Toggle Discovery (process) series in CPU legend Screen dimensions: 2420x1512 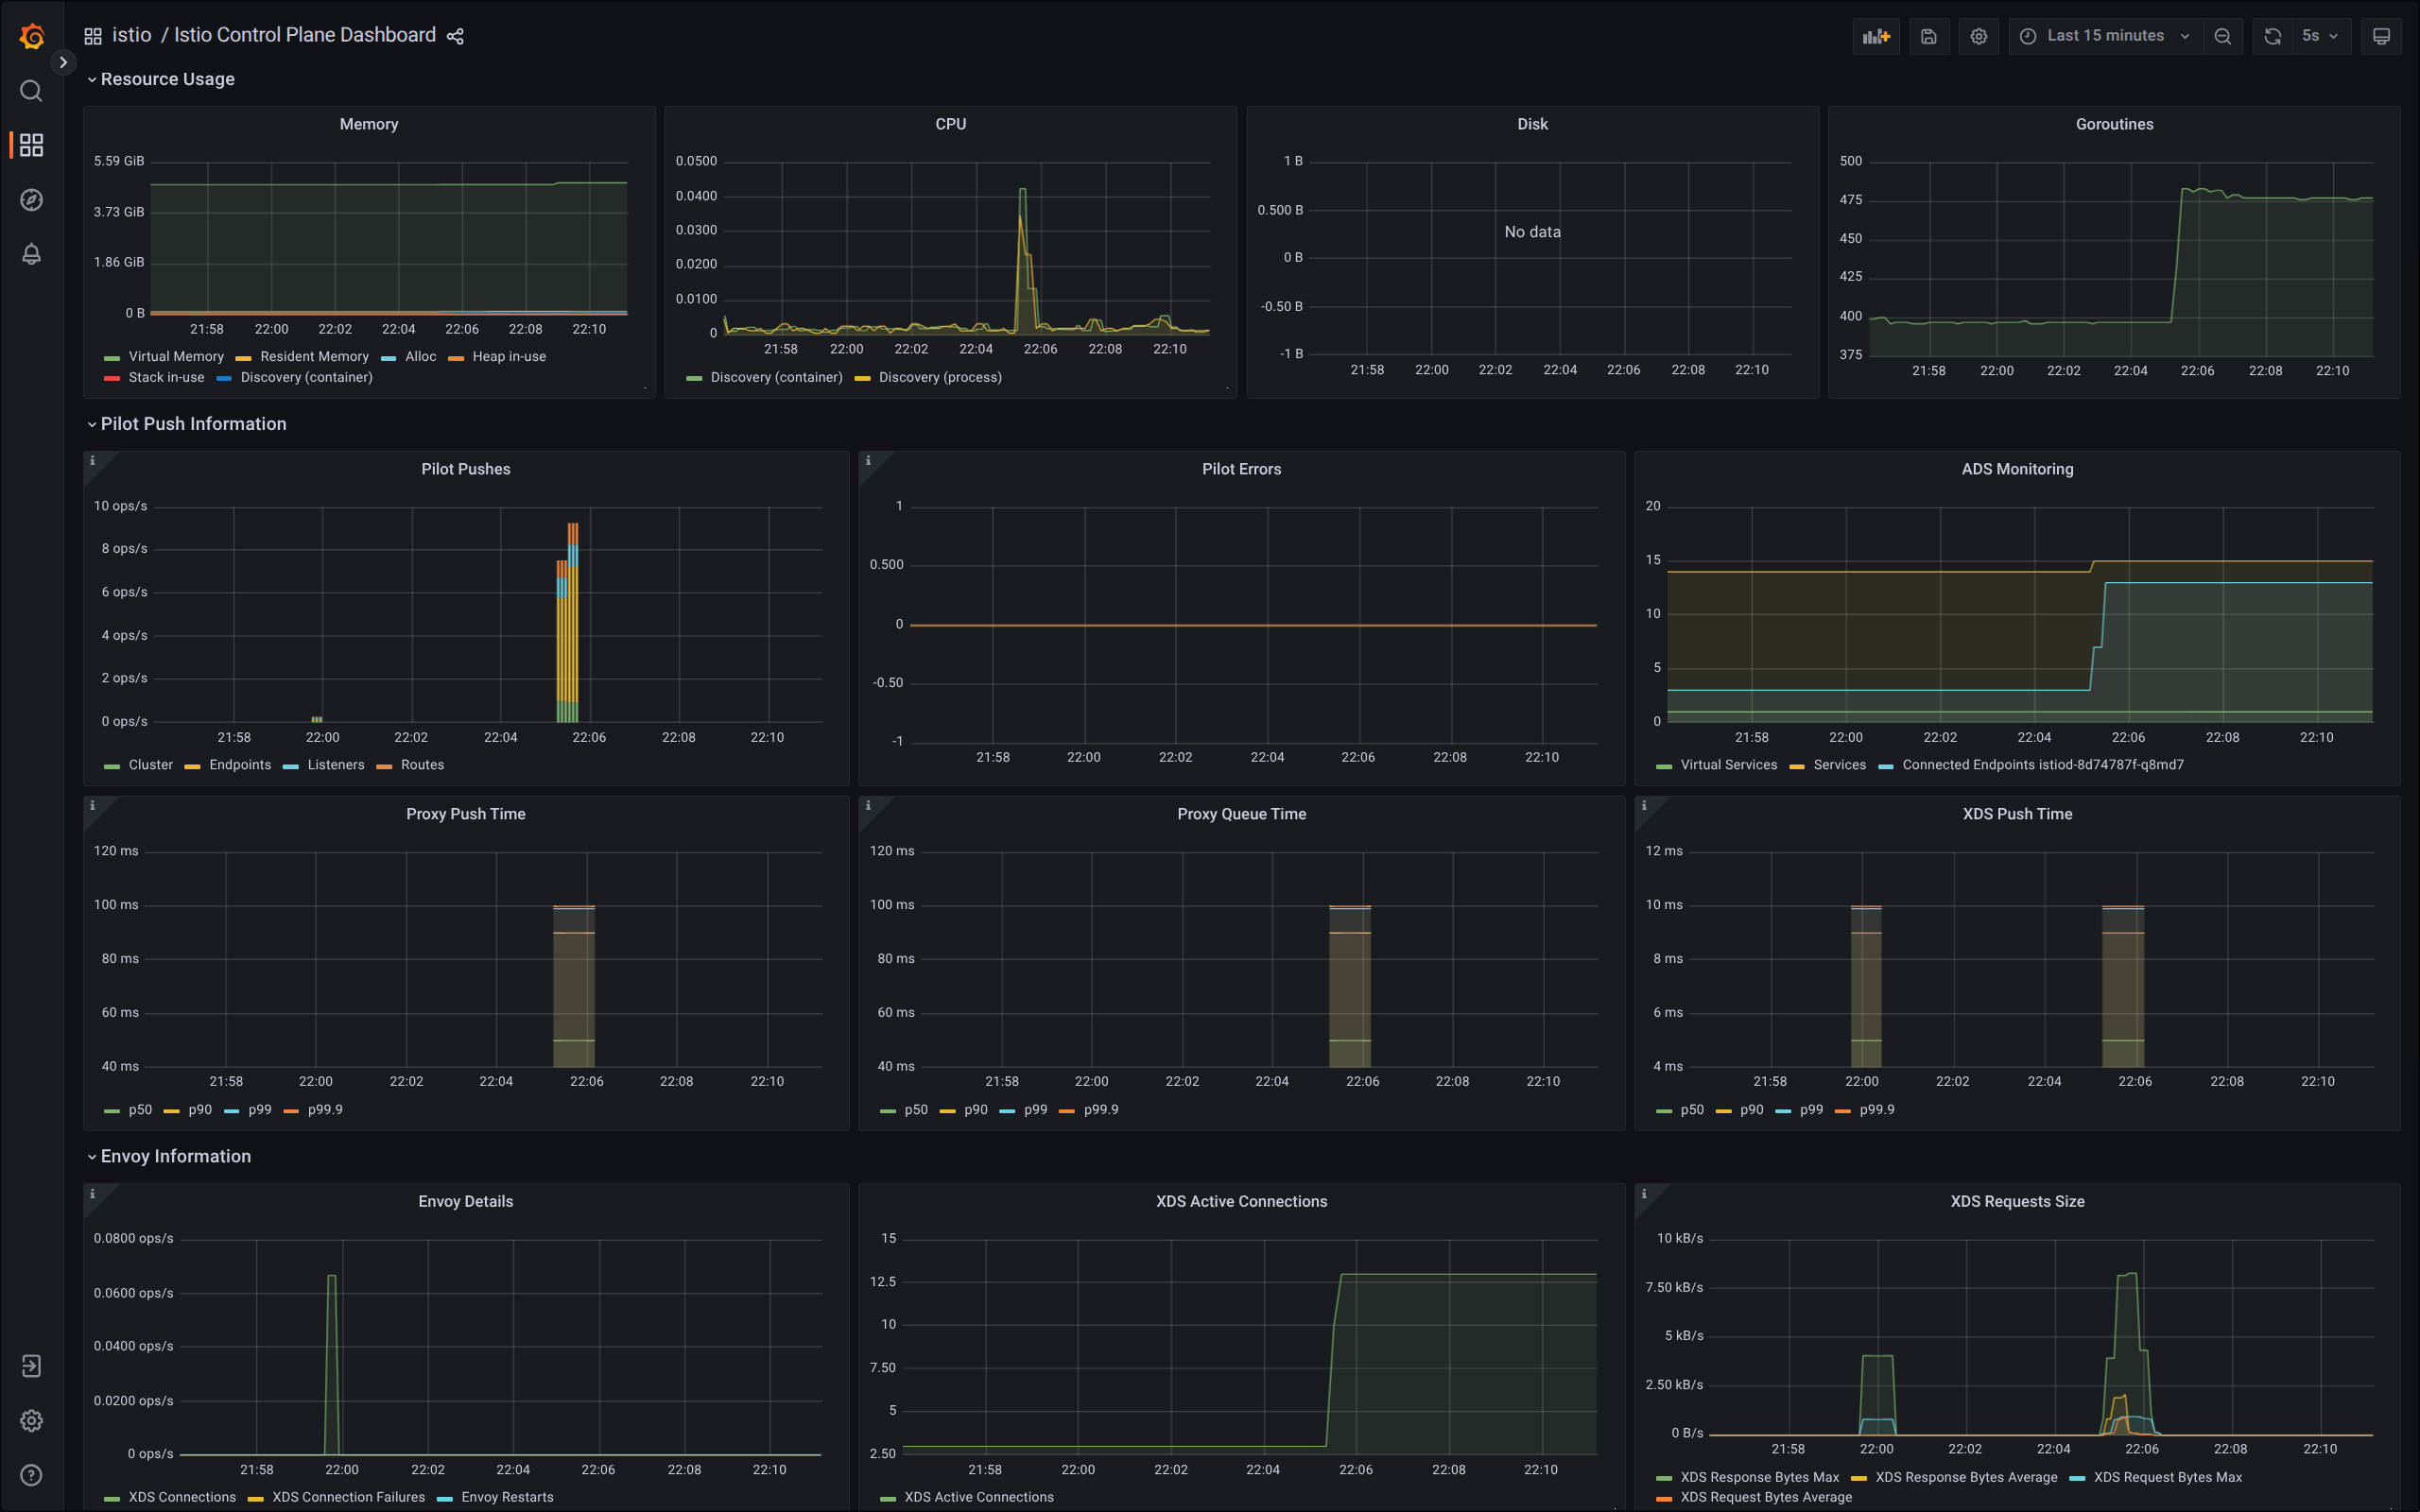coord(940,378)
